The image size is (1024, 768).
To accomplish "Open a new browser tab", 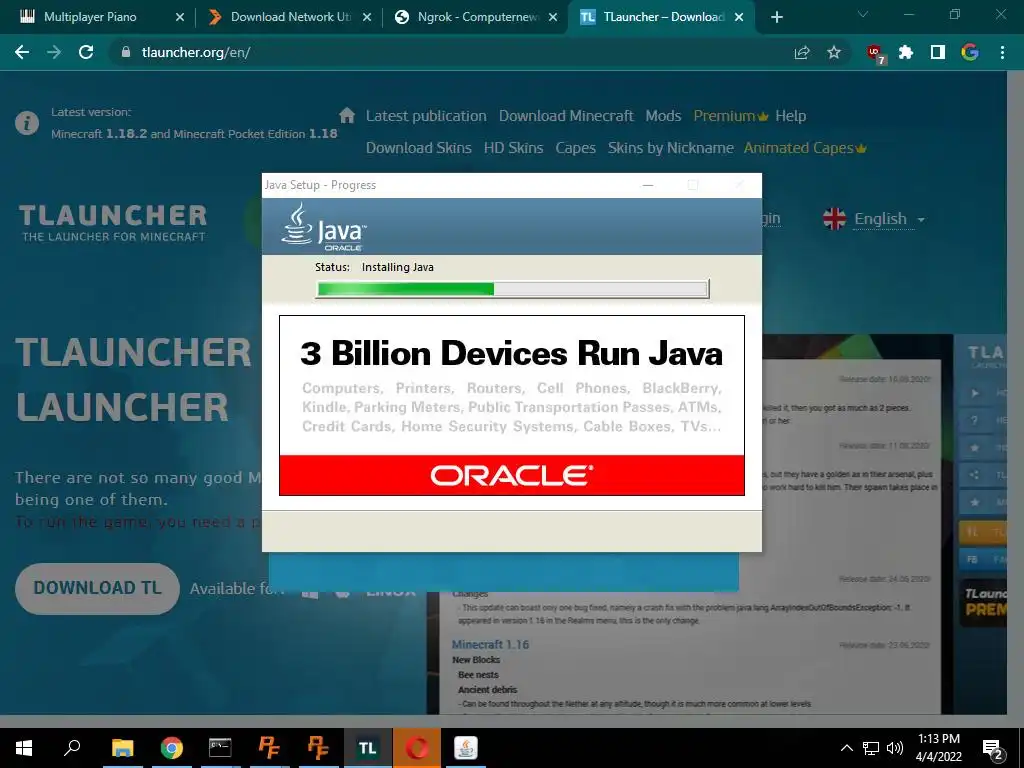I will [776, 17].
